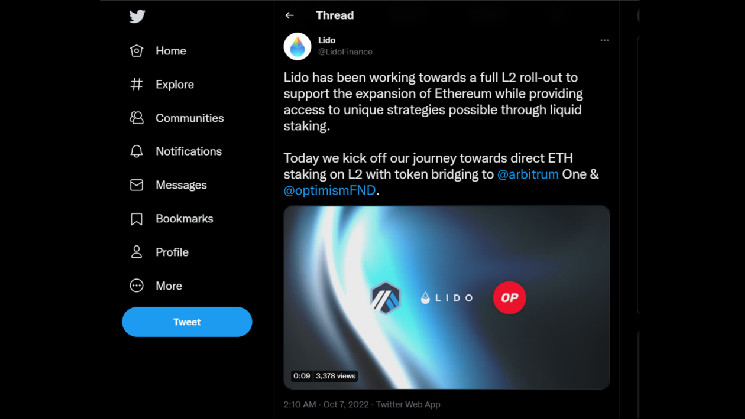Click the Bookmarks icon
The height and width of the screenshot is (419, 745).
pos(137,219)
